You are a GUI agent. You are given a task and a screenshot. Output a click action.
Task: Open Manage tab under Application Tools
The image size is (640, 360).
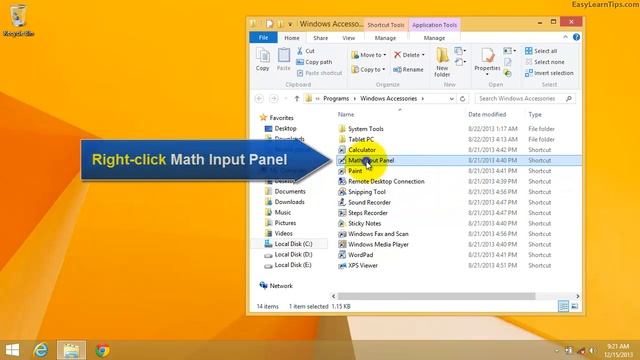tap(434, 38)
